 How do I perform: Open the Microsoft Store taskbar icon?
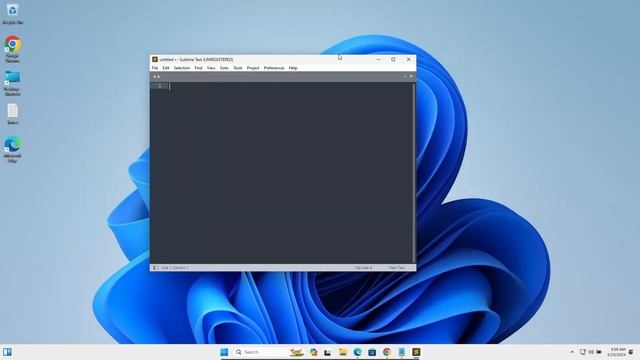click(x=372, y=352)
